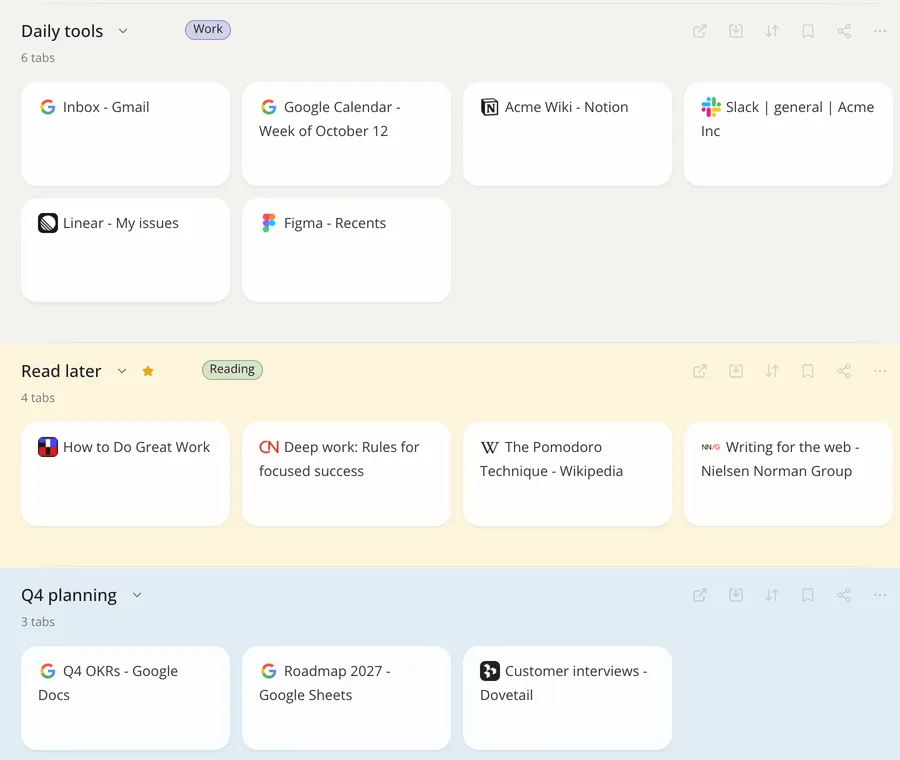900x760 pixels.
Task: Bookmark the Q4 planning group
Action: pyautogui.click(x=808, y=595)
